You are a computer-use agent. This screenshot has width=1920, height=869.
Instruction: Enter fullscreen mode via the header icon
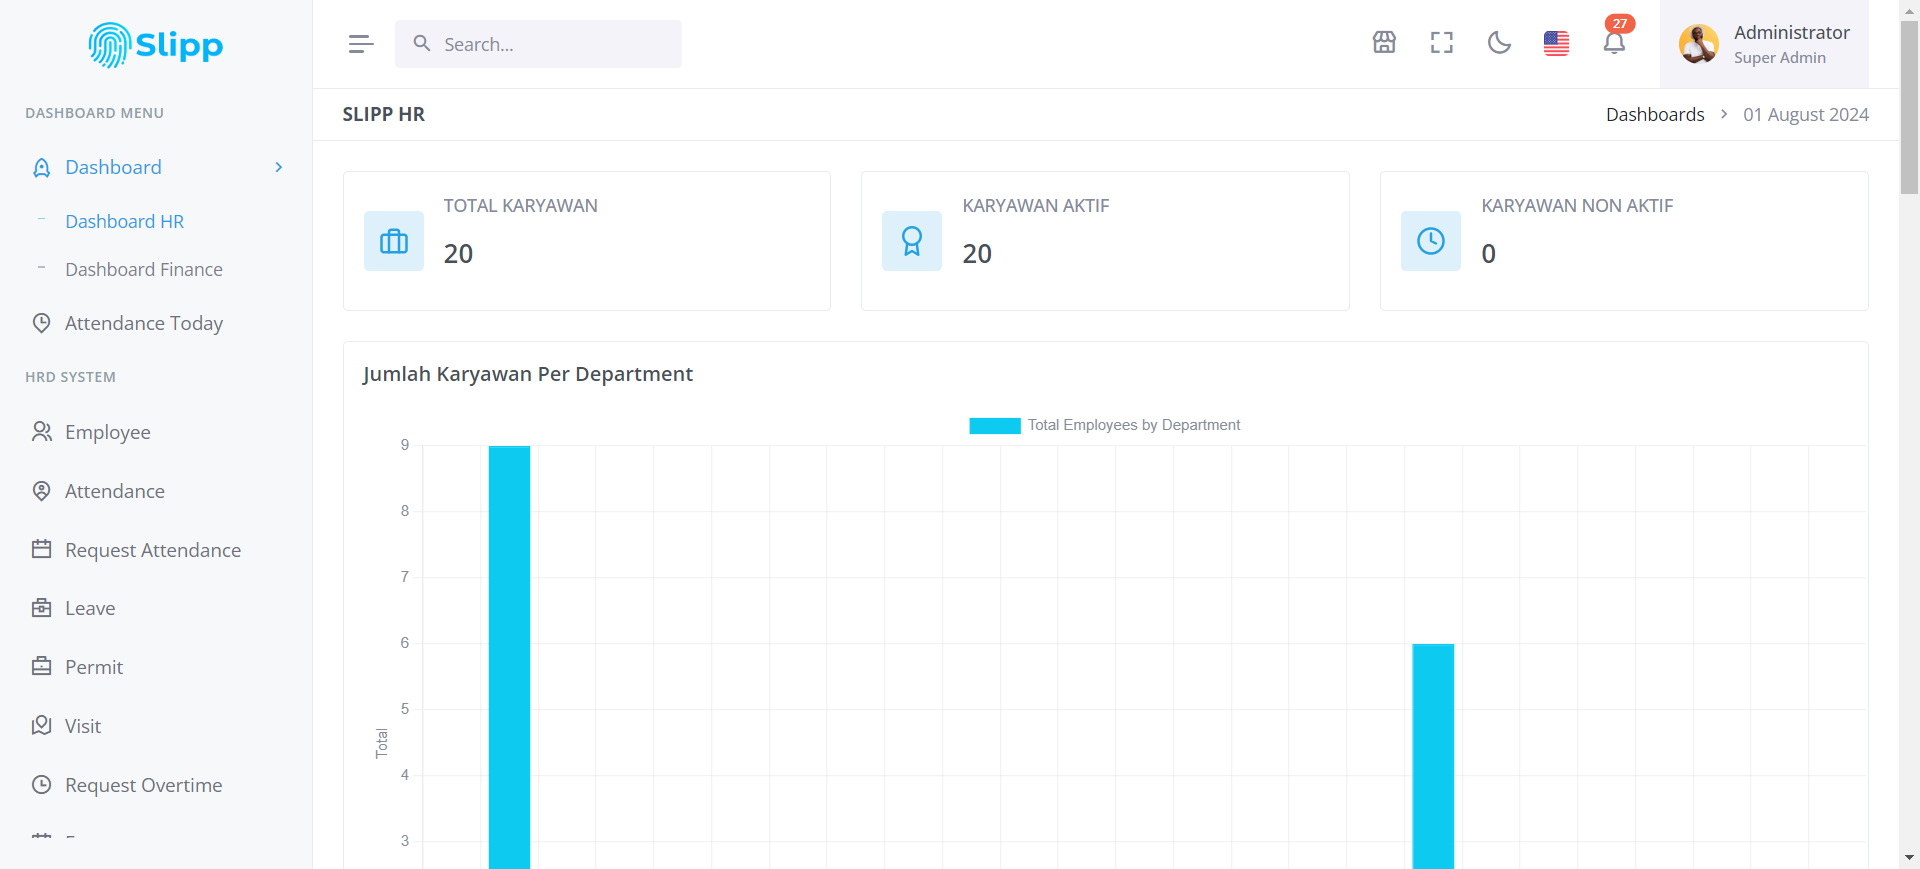(x=1441, y=43)
